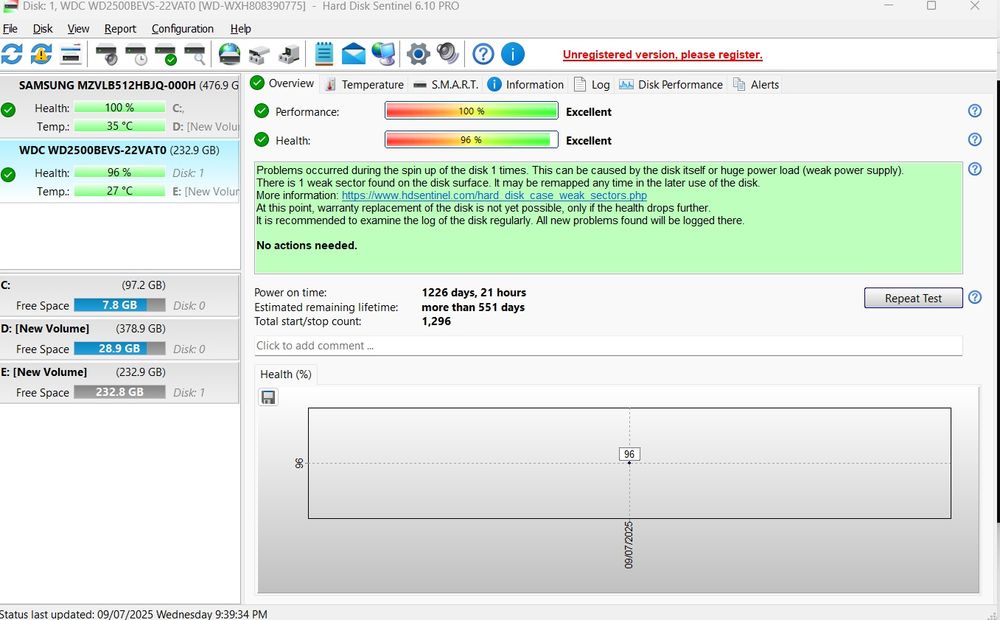Switch to the Temperature tab
This screenshot has height=620, width=1000.
(x=364, y=84)
